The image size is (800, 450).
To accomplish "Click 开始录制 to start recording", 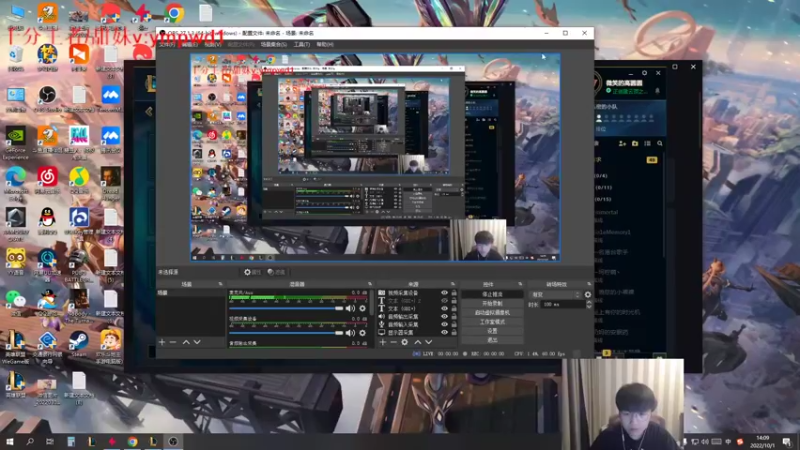I will click(492, 304).
